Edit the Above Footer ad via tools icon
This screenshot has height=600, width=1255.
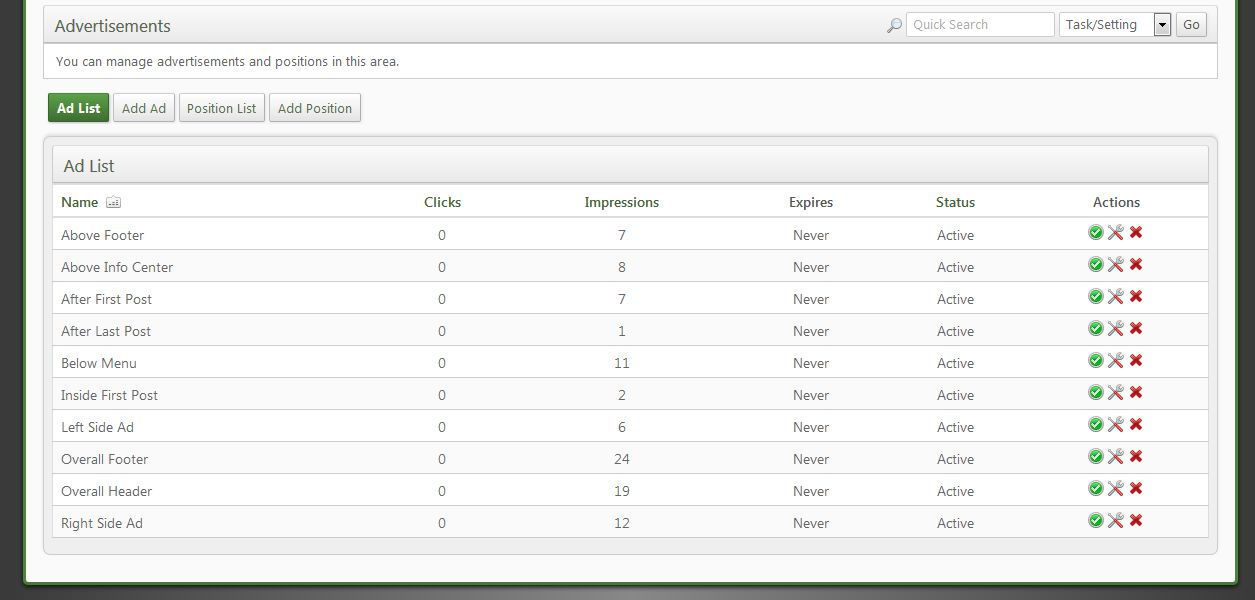pyautogui.click(x=1115, y=232)
